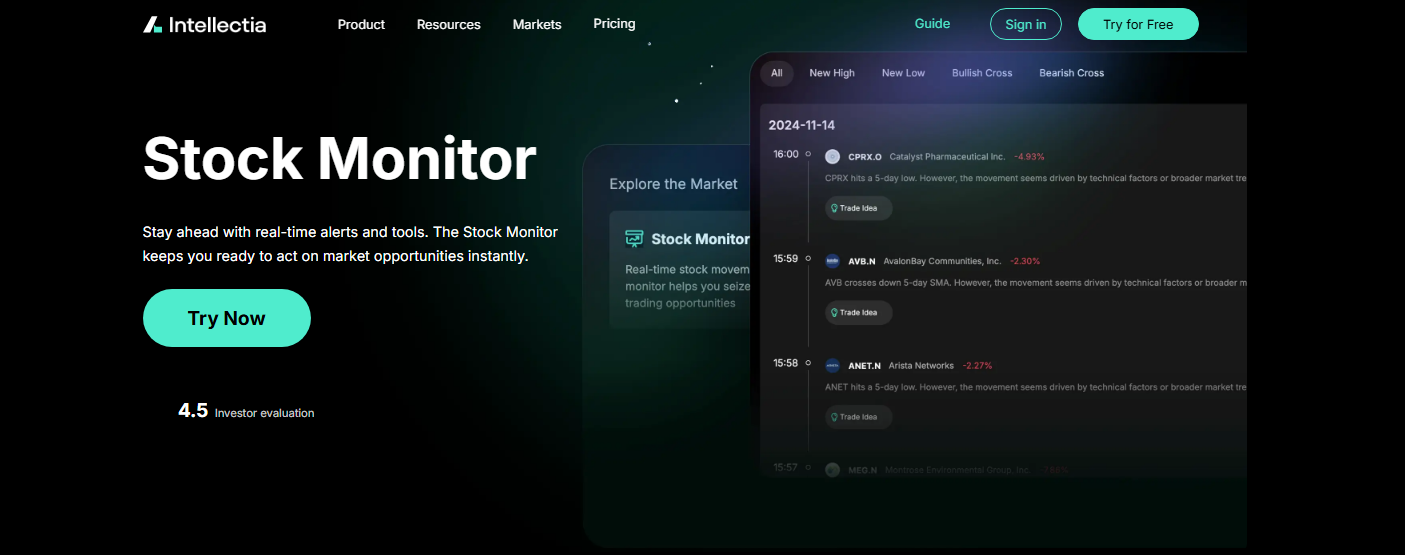Viewport: 1405px width, 555px height.
Task: Click the AVB.N ticker symbol
Action: [x=861, y=261]
